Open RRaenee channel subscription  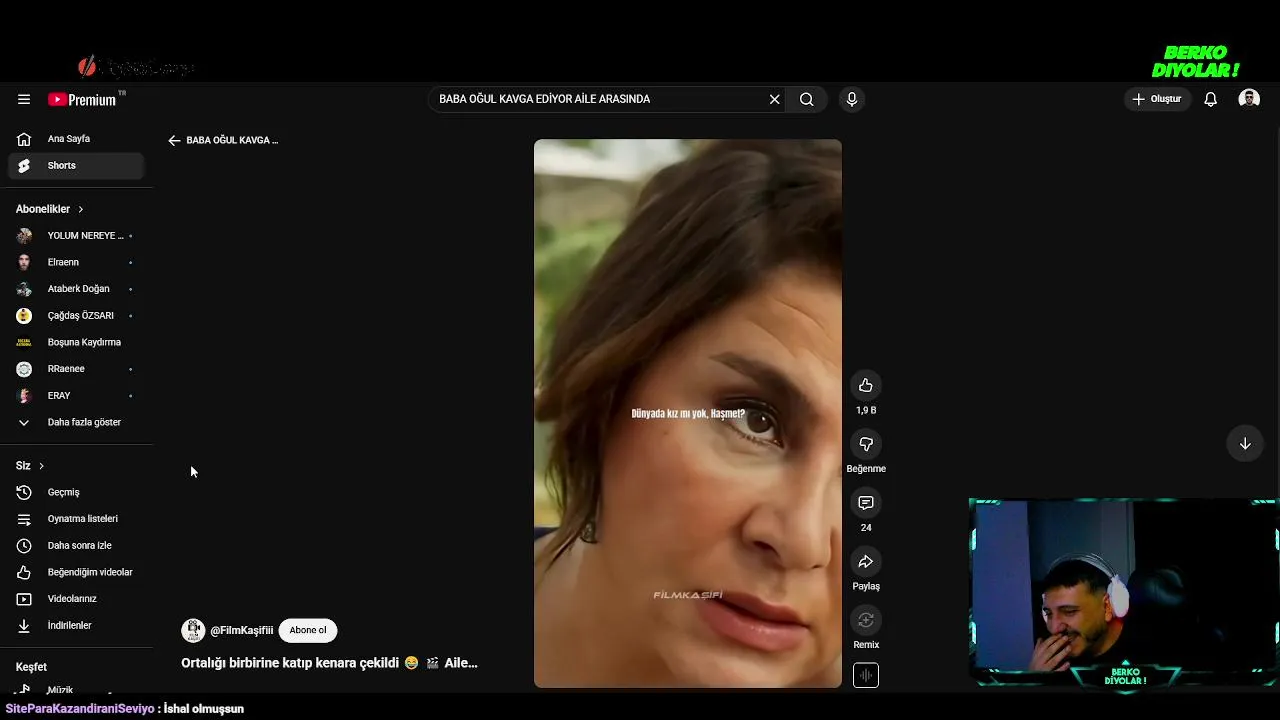pos(76,369)
